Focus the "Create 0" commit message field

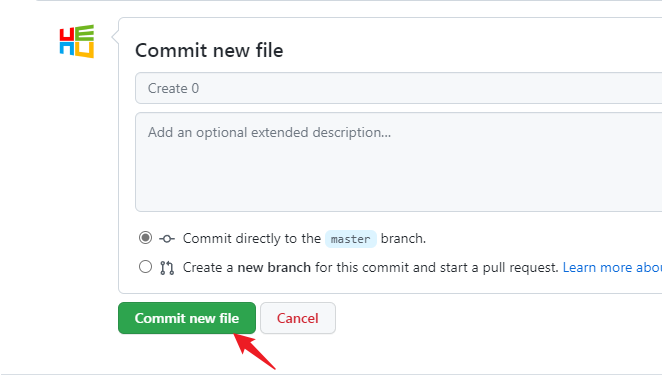399,88
